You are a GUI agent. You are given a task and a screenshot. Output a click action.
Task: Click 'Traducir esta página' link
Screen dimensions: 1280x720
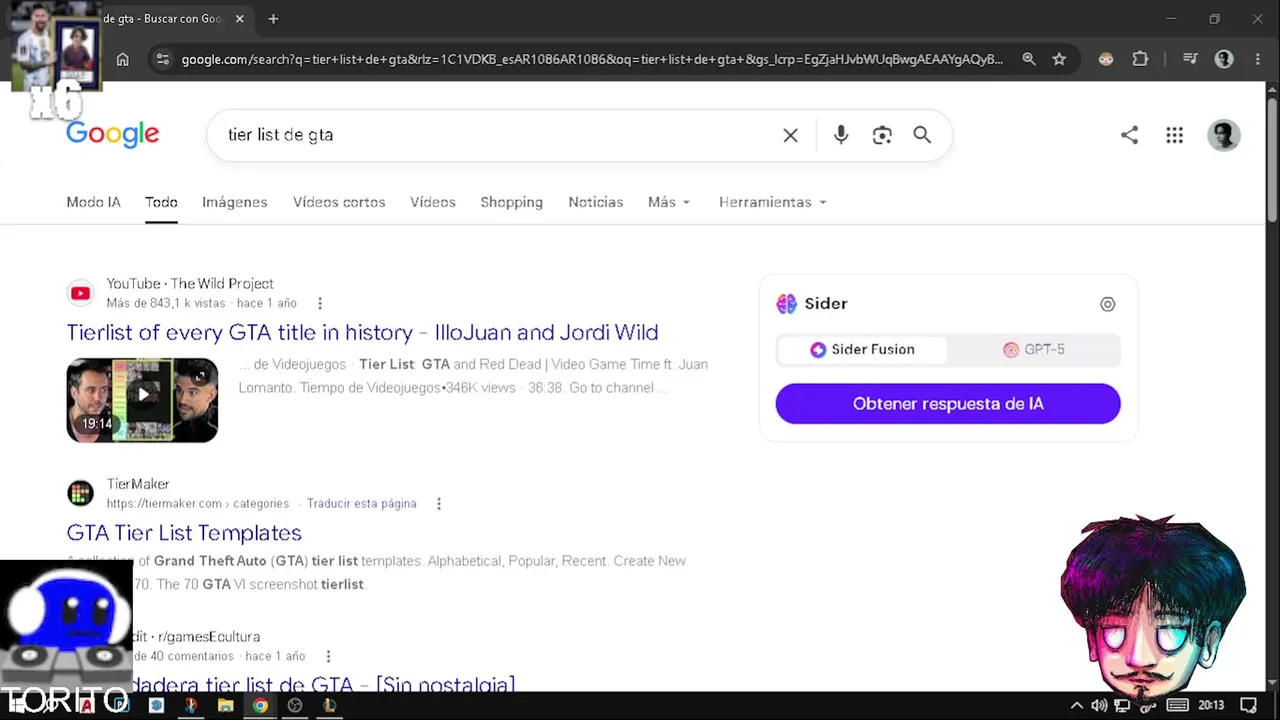pyautogui.click(x=361, y=503)
